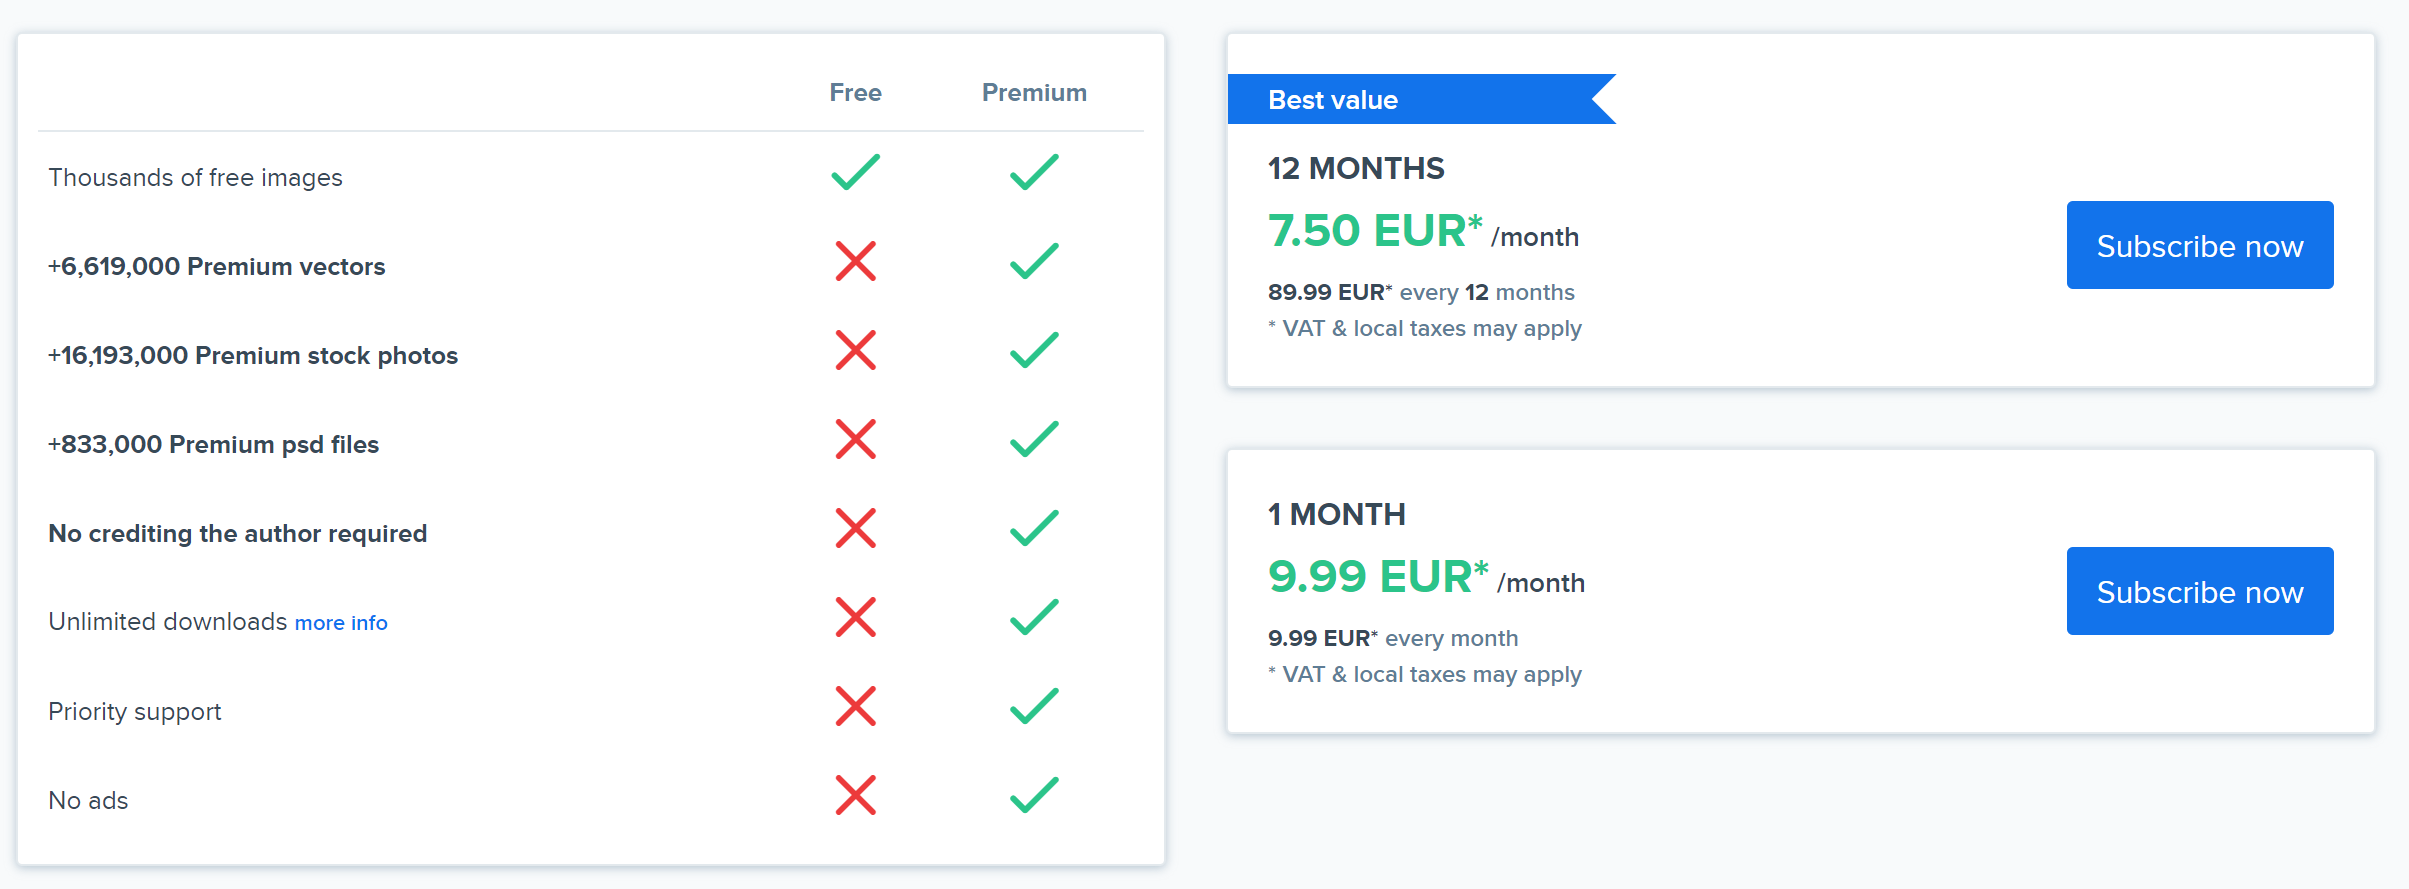Click the red X in Free Unlimited downloads row
Image resolution: width=2409 pixels, height=889 pixels.
click(855, 617)
